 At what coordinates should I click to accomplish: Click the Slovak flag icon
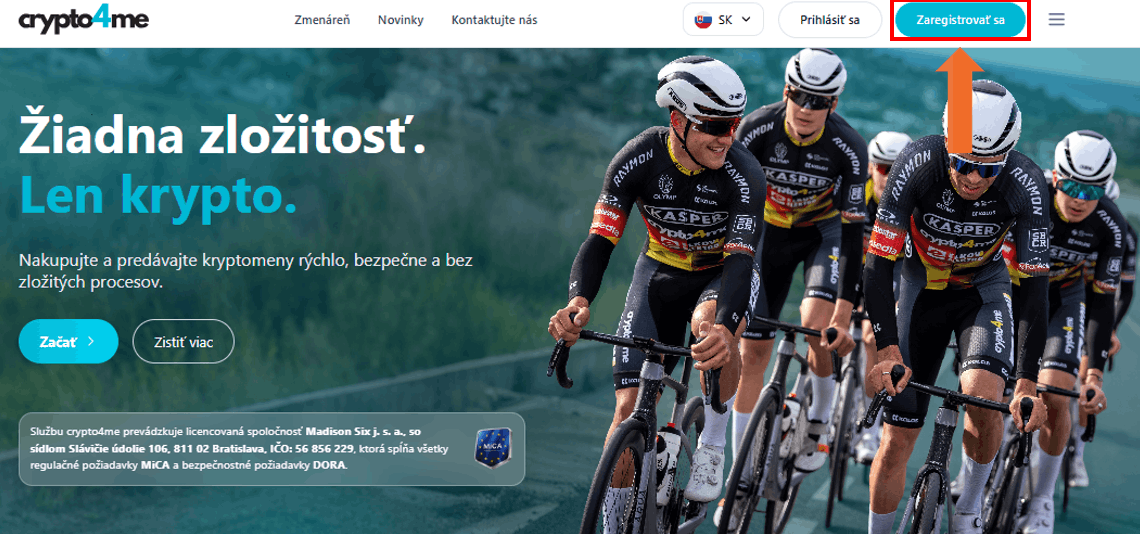coord(702,20)
